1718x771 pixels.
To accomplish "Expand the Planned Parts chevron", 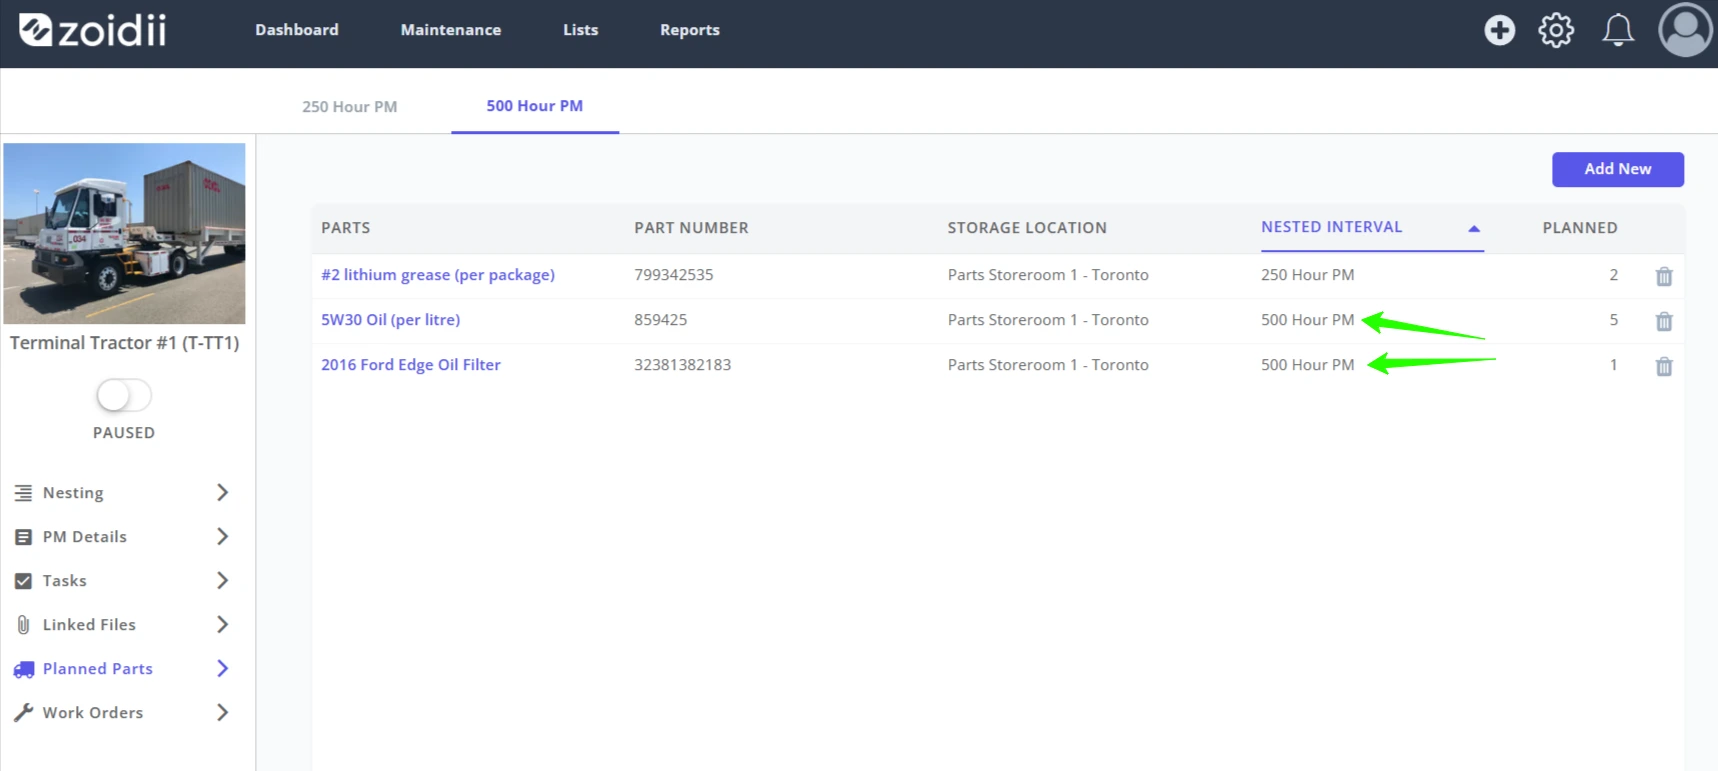I will tap(222, 668).
